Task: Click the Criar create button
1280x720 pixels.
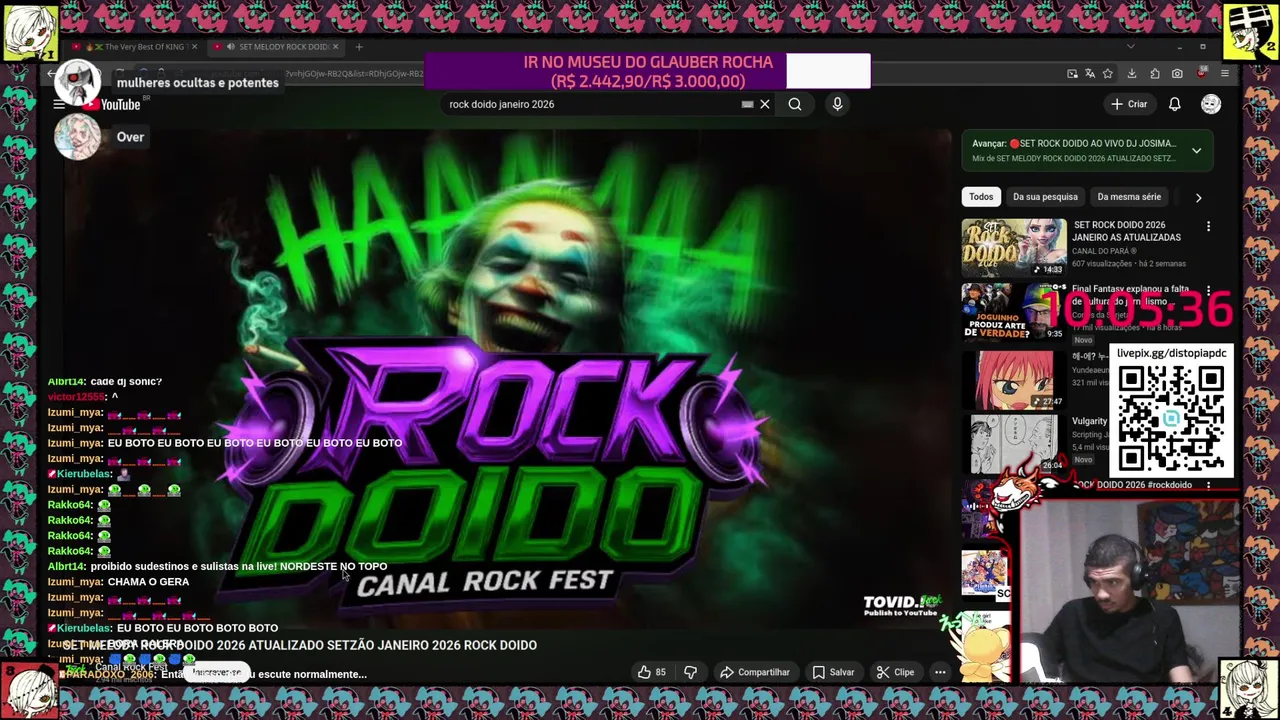Action: coord(1129,104)
